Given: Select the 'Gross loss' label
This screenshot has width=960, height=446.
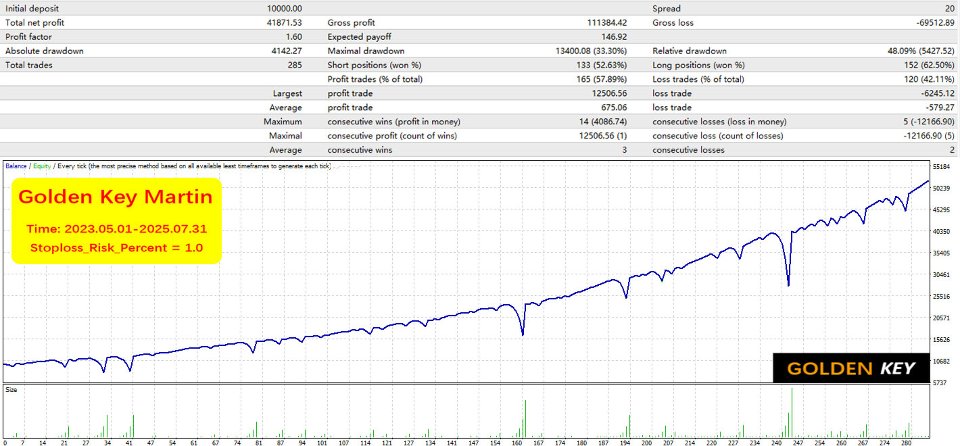Looking at the screenshot, I should click(x=674, y=23).
